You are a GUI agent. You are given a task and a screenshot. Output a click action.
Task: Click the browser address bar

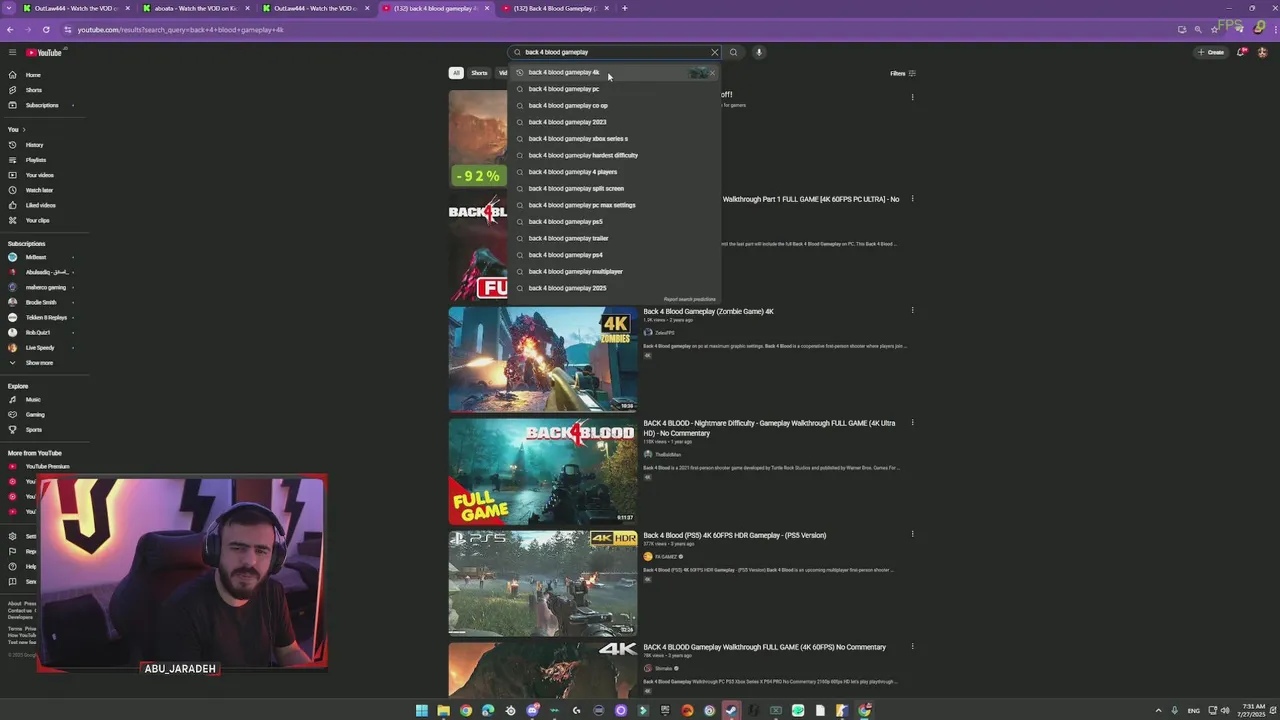tap(600, 29)
